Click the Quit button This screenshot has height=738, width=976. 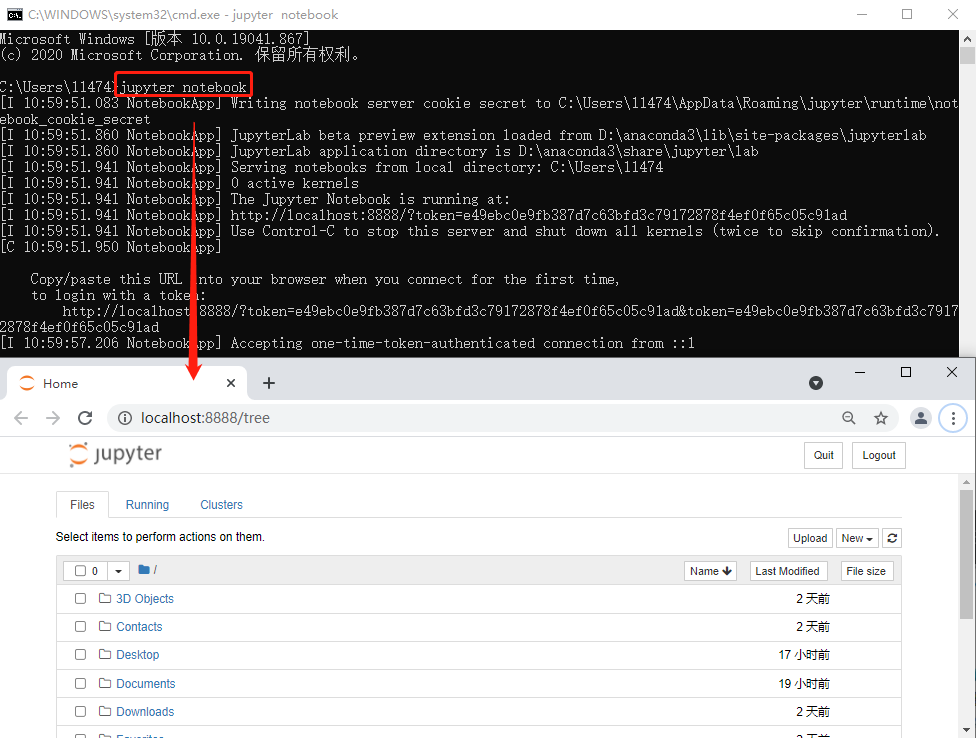pyautogui.click(x=824, y=455)
